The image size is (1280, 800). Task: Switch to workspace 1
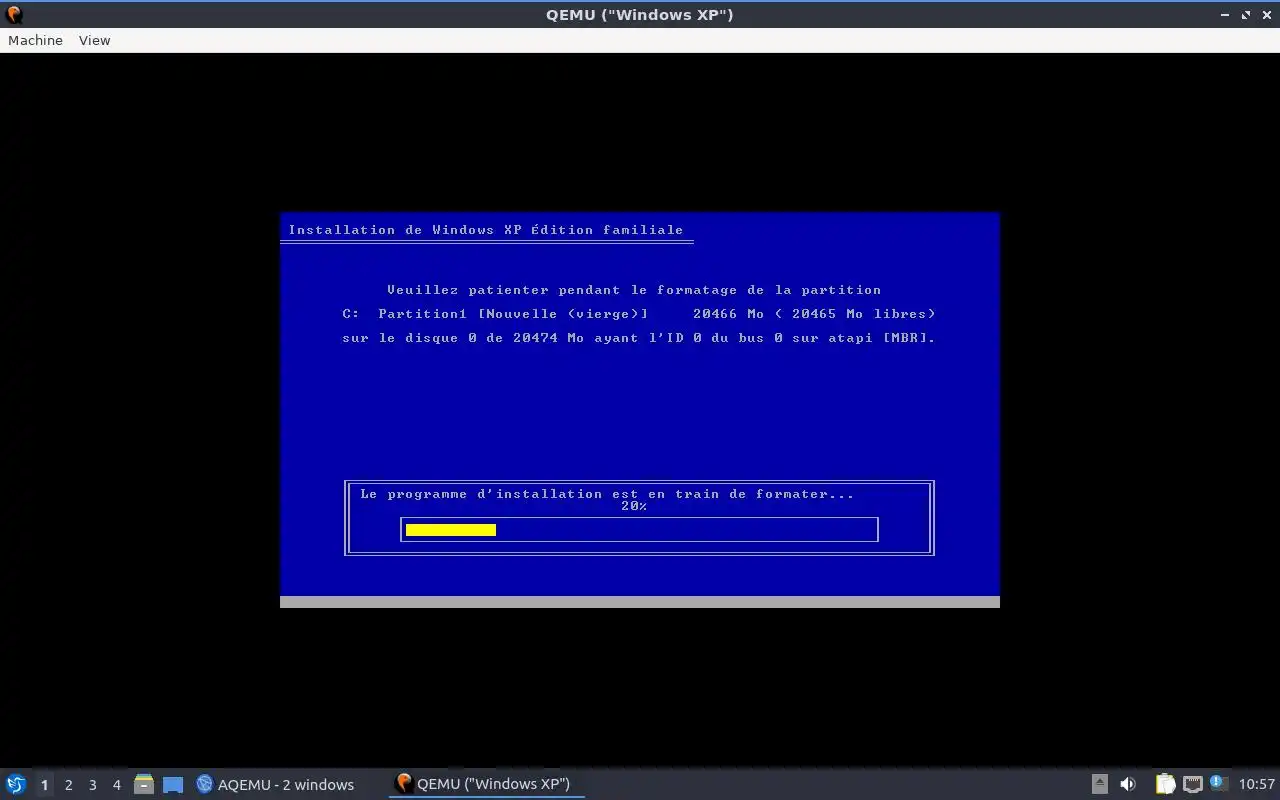pyautogui.click(x=44, y=784)
